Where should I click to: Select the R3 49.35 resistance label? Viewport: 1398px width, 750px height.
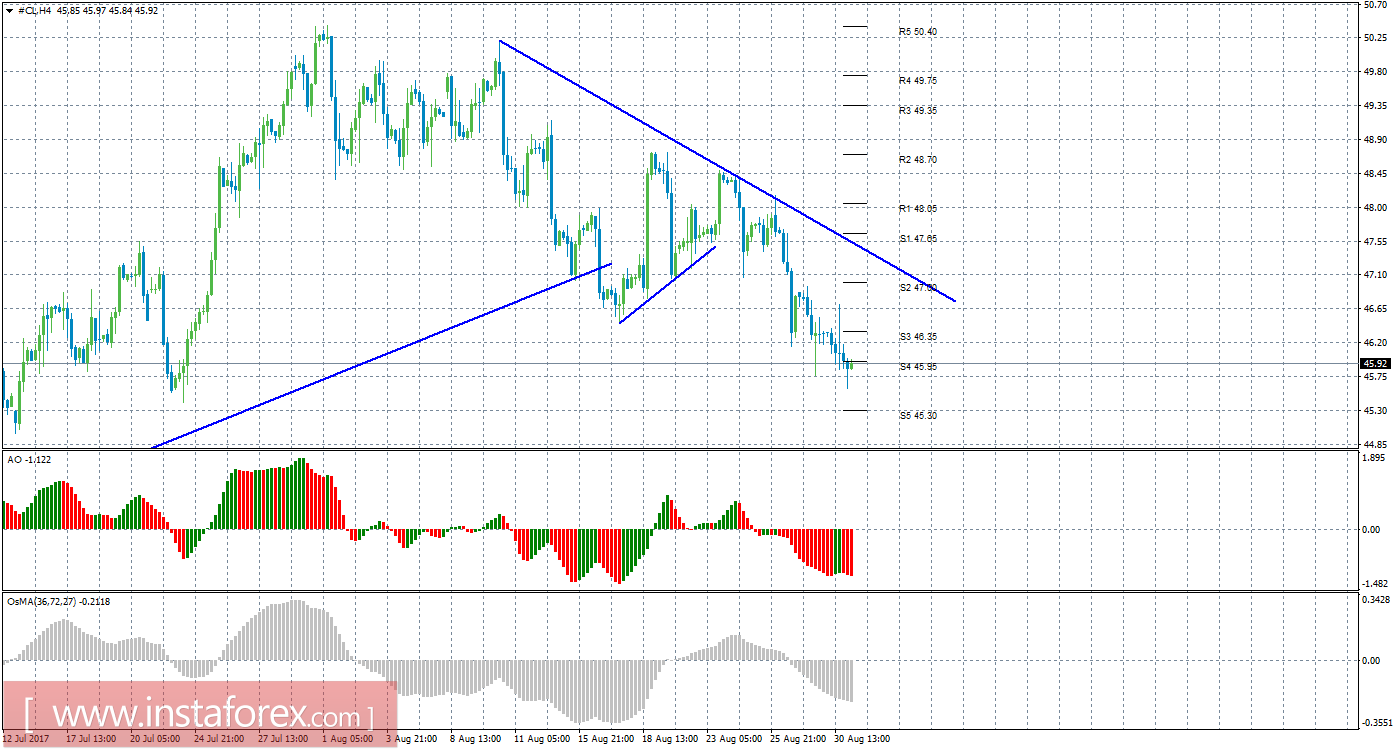click(x=917, y=110)
